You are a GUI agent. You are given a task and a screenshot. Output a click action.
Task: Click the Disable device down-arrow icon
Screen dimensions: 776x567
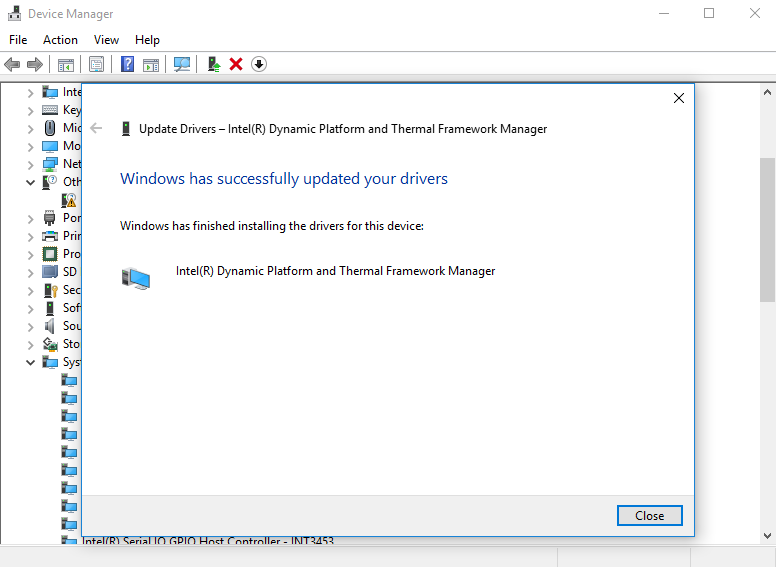click(x=259, y=64)
